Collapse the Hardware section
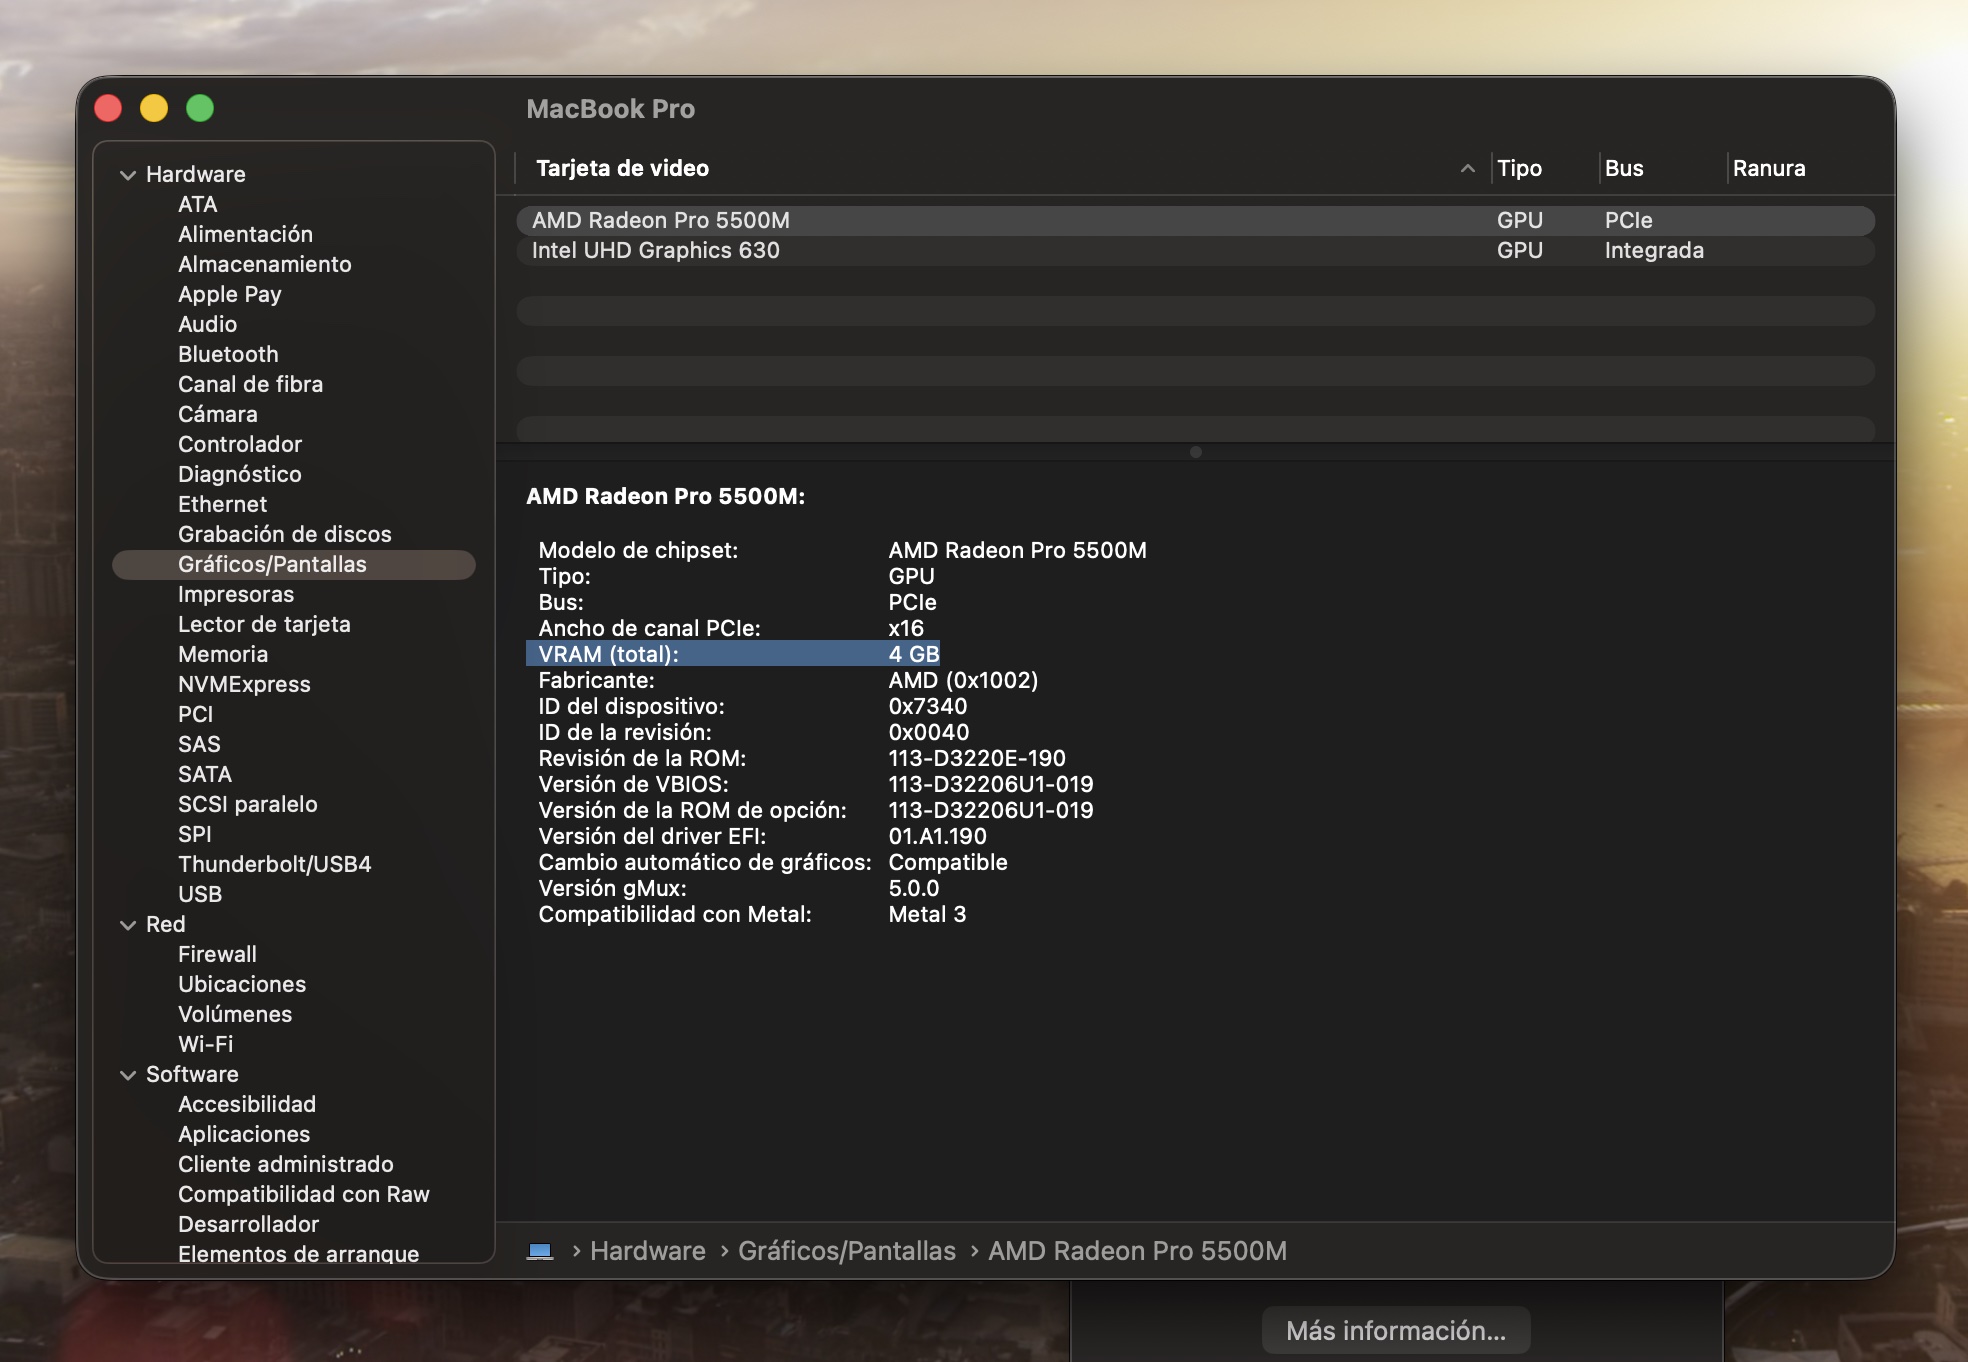 (x=128, y=175)
